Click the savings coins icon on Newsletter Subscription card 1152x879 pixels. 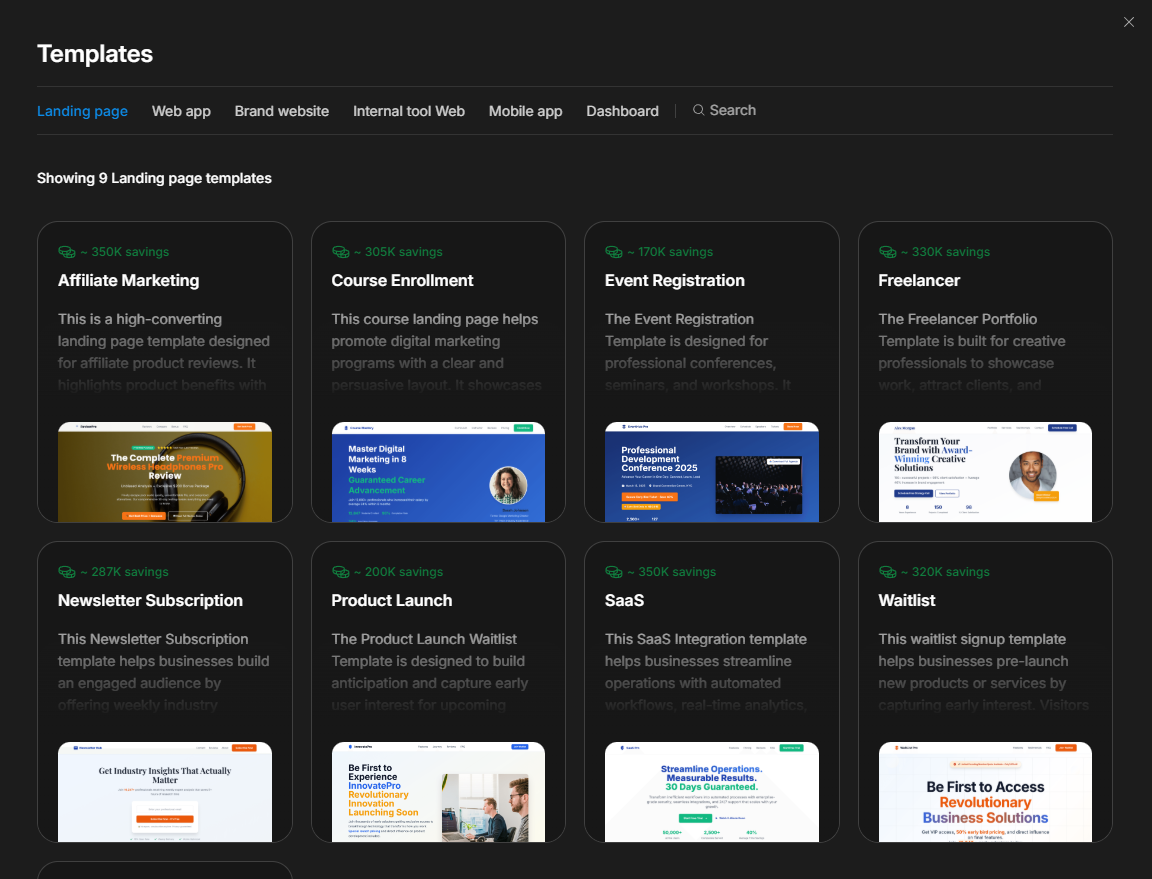click(66, 572)
